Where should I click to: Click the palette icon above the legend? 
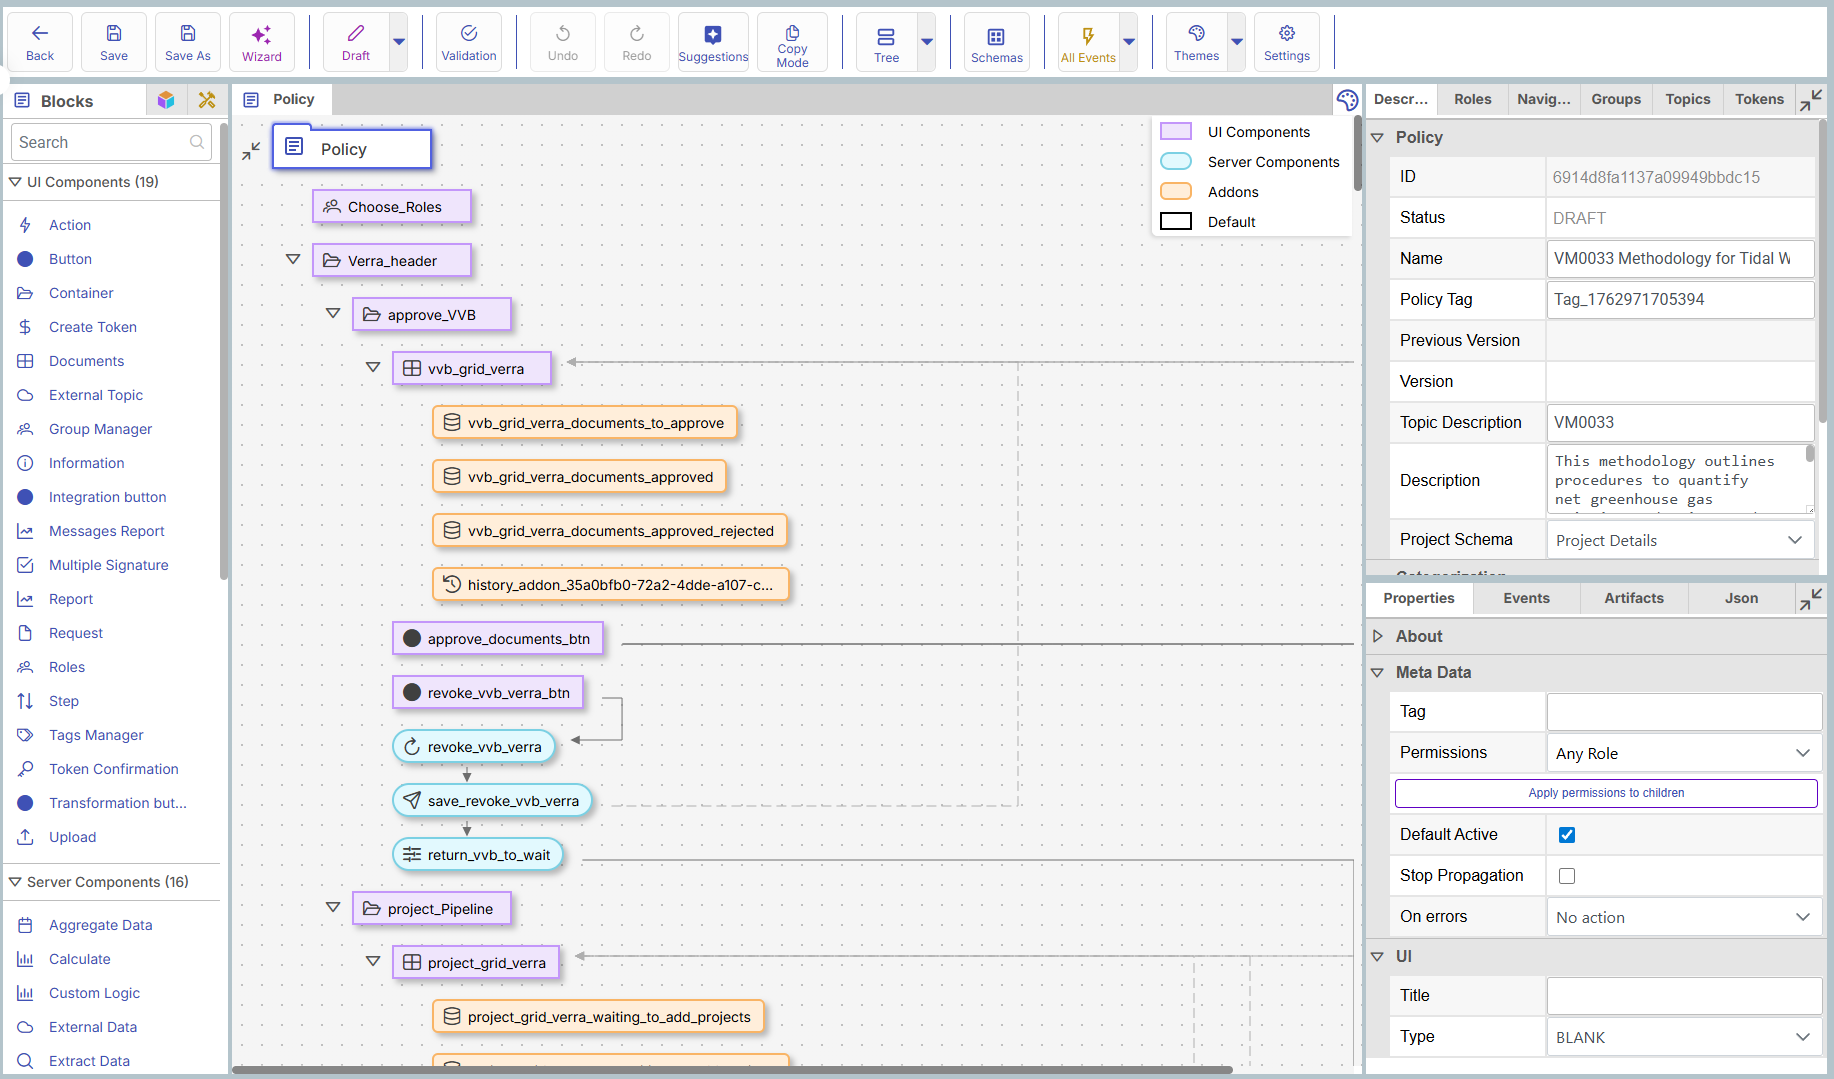tap(1347, 100)
